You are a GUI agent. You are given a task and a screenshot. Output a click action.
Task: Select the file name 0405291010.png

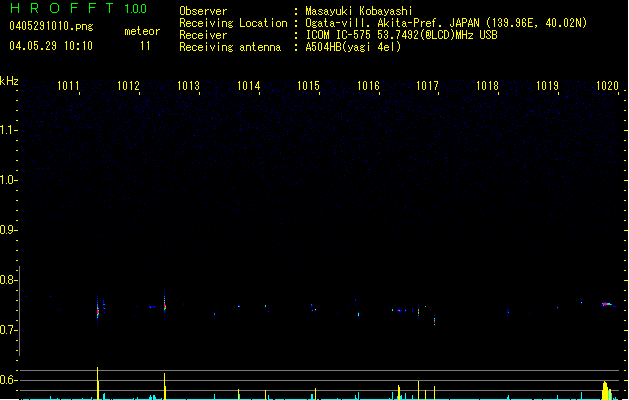click(51, 26)
